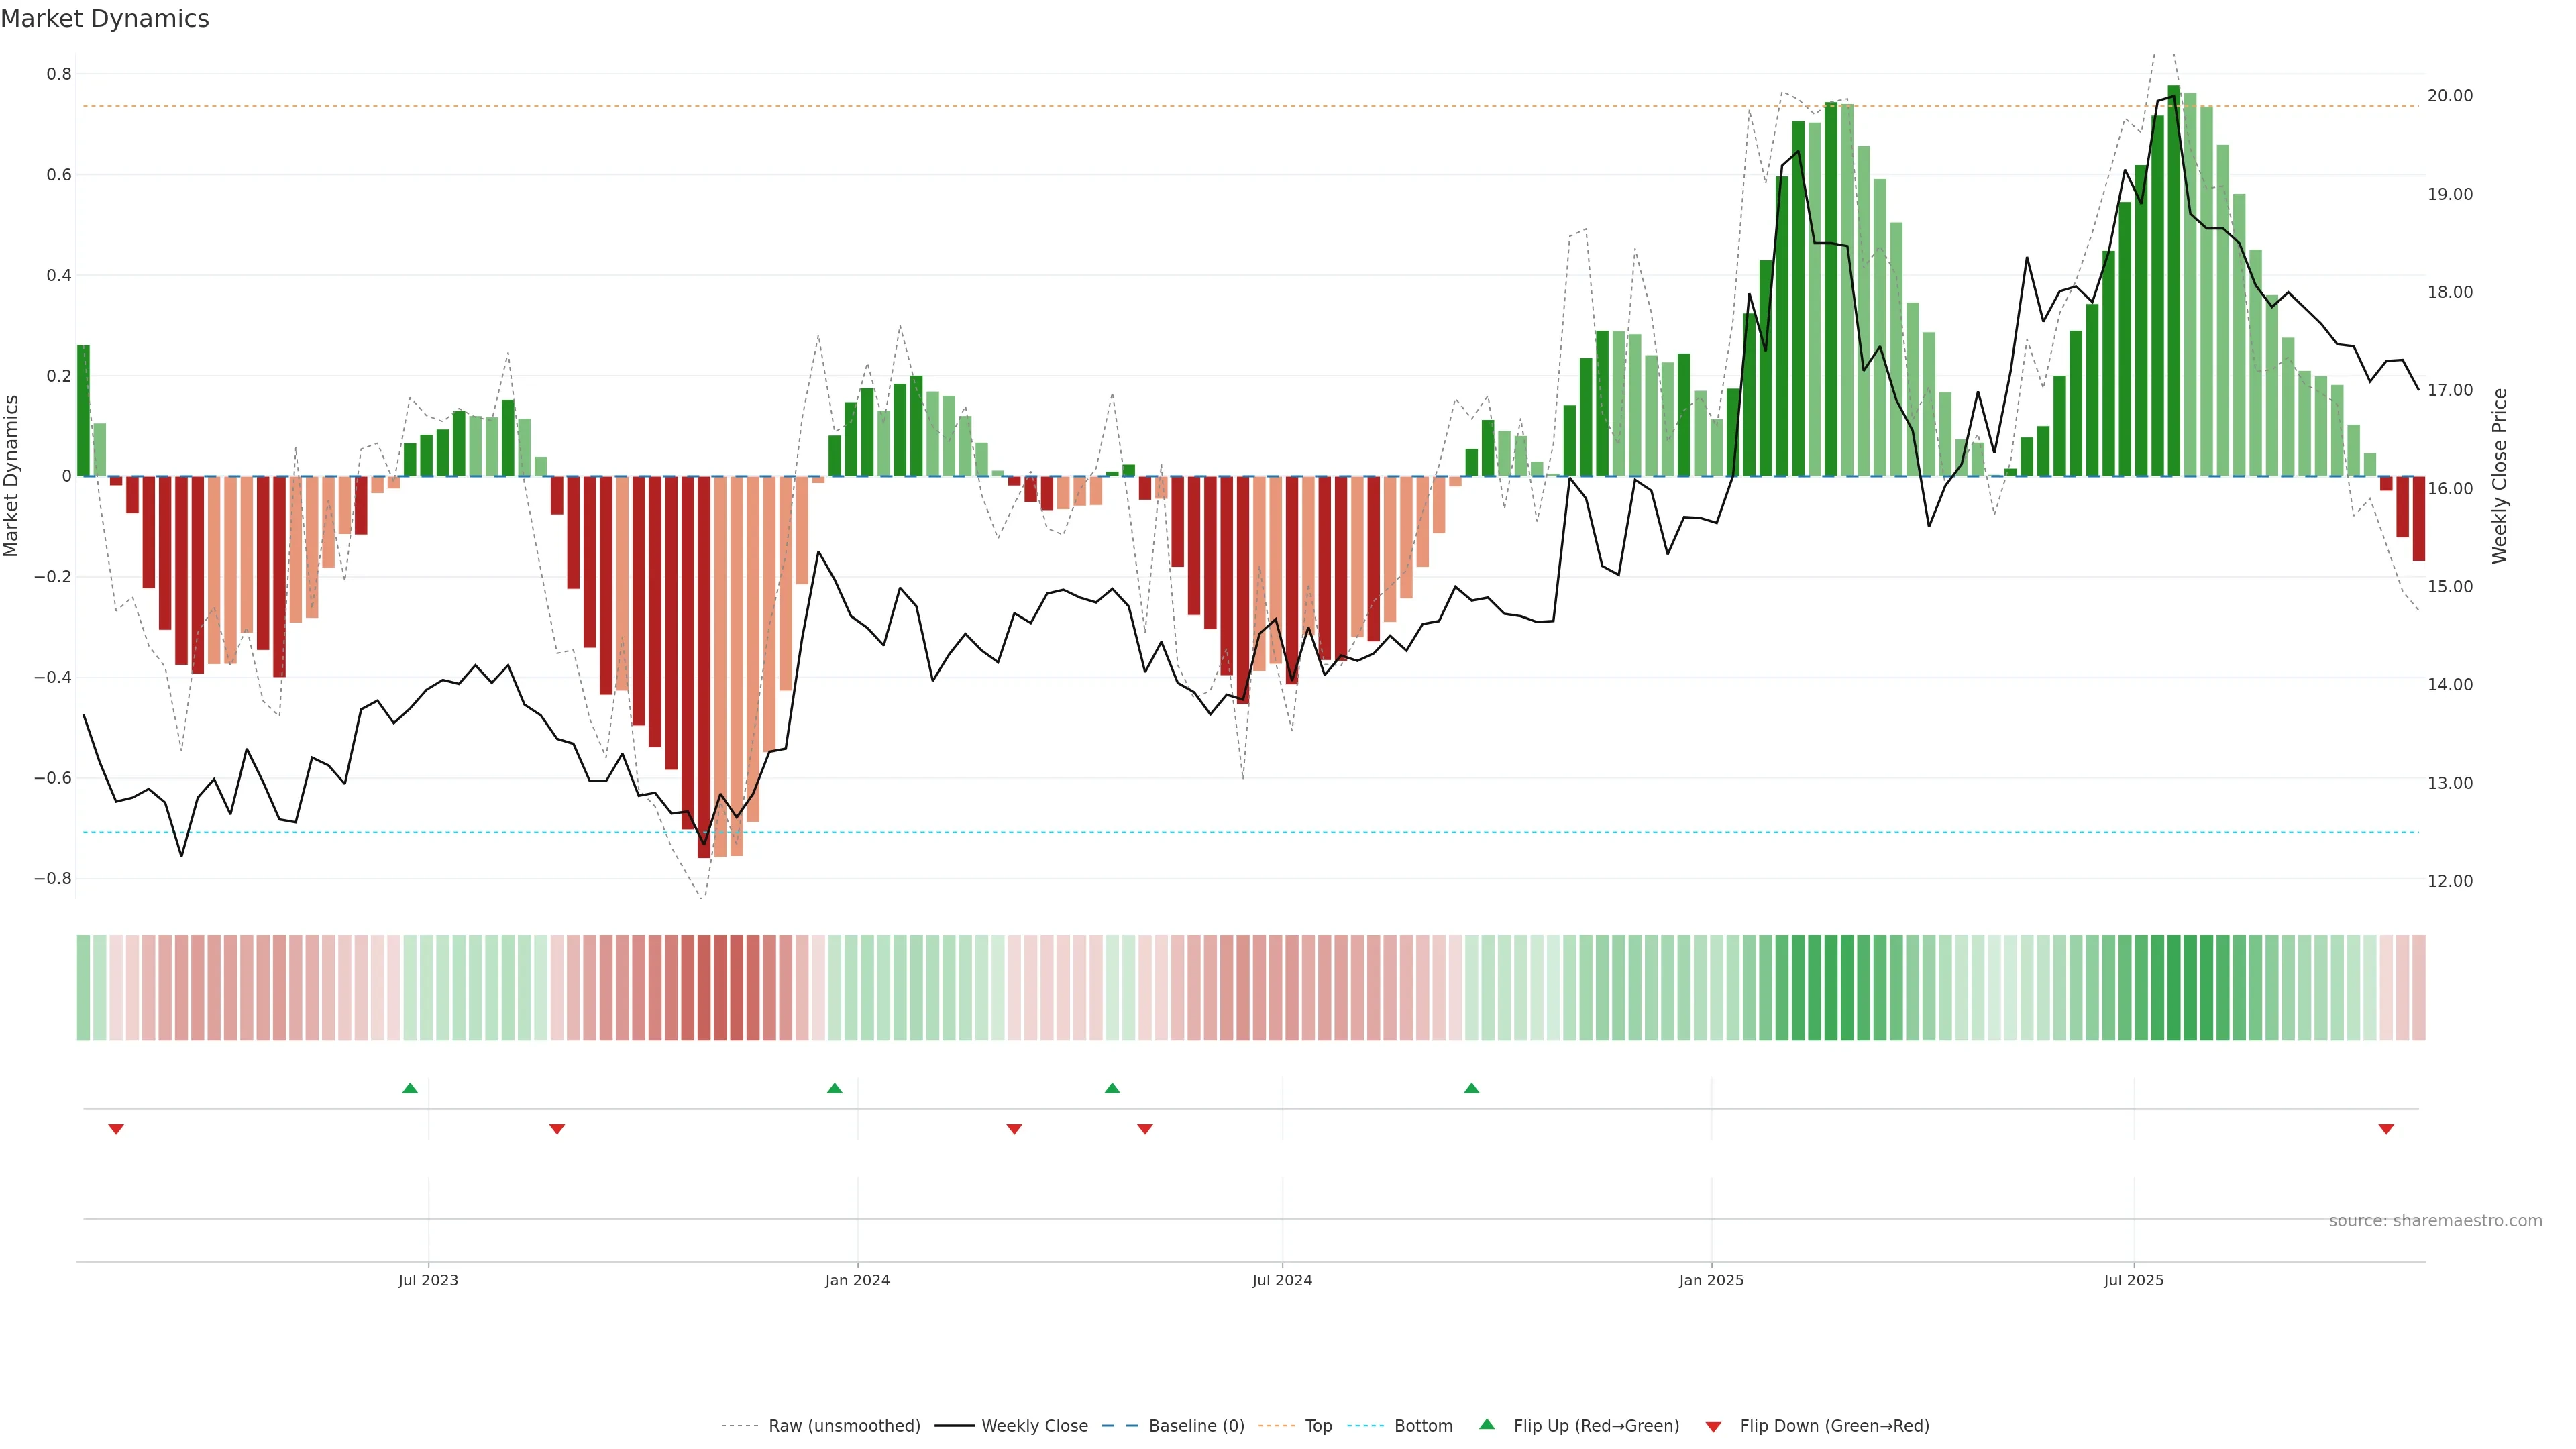This screenshot has height=1449, width=2576.
Task: Click the source: sharemaestro.com text
Action: 2435,1220
